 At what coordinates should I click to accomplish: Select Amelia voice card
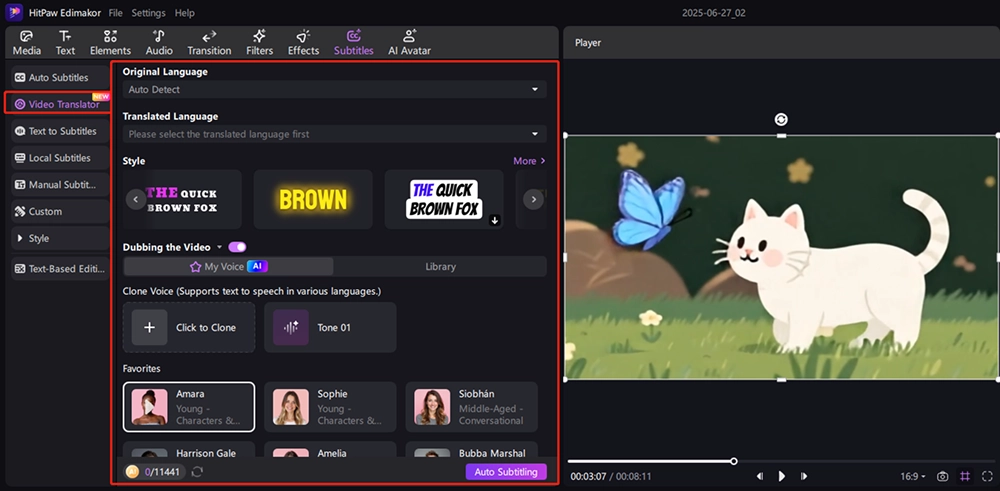coord(330,450)
